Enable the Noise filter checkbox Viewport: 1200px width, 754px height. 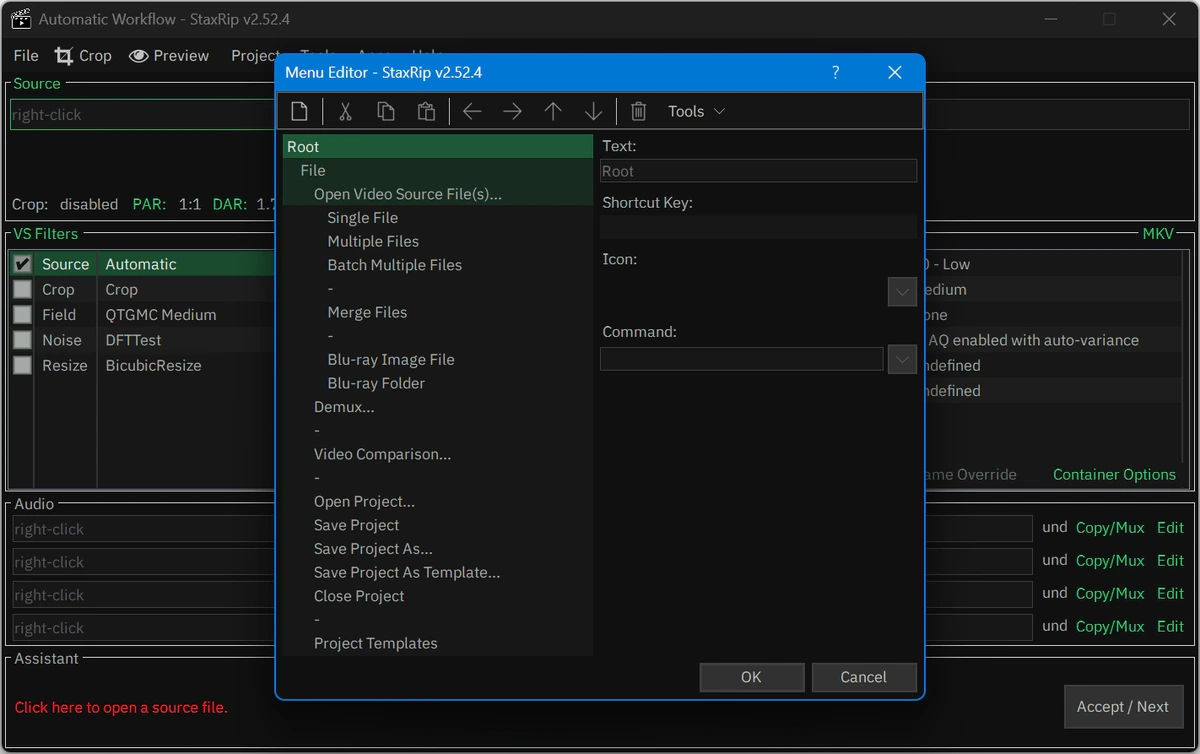pos(23,340)
